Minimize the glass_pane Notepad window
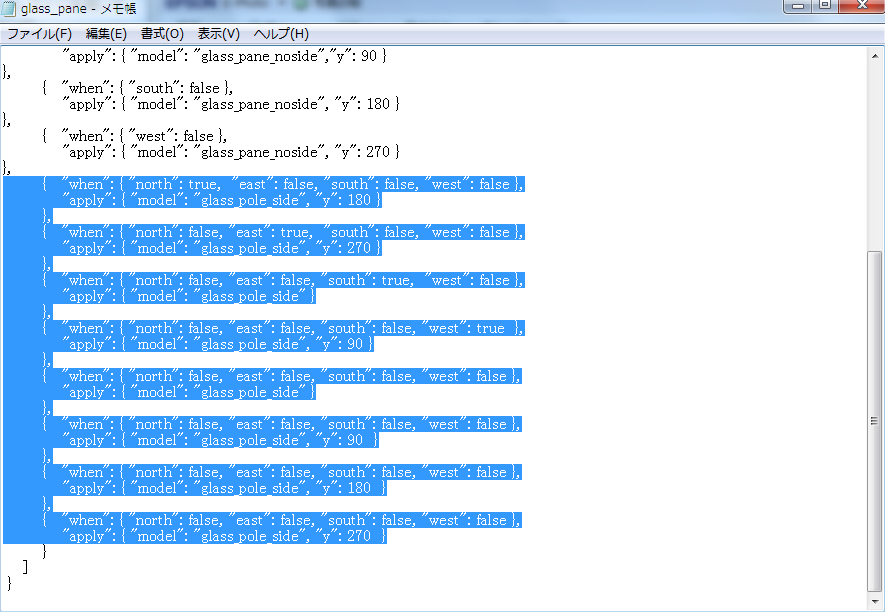Image resolution: width=885 pixels, height=612 pixels. point(798,6)
